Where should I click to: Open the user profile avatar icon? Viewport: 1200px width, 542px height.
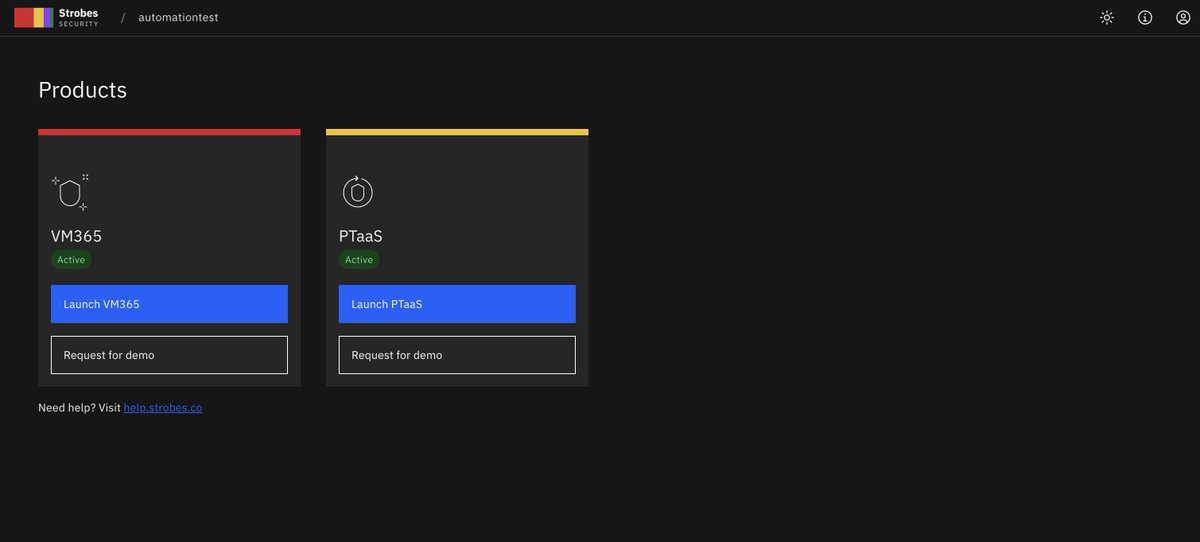1183,17
